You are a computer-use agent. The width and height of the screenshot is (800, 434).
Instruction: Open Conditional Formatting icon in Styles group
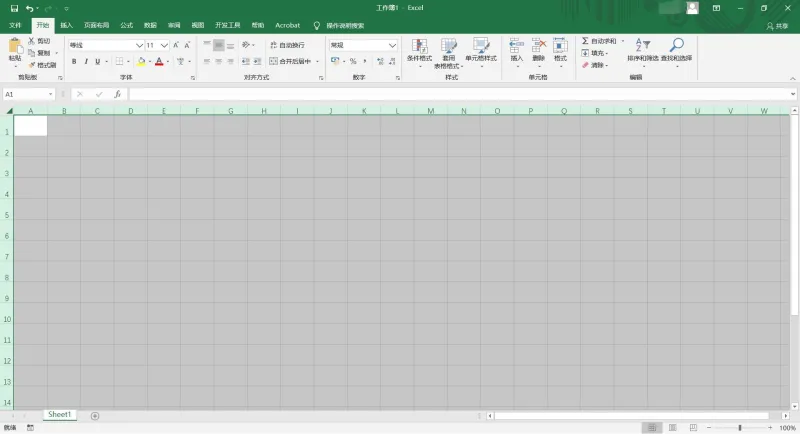point(419,45)
